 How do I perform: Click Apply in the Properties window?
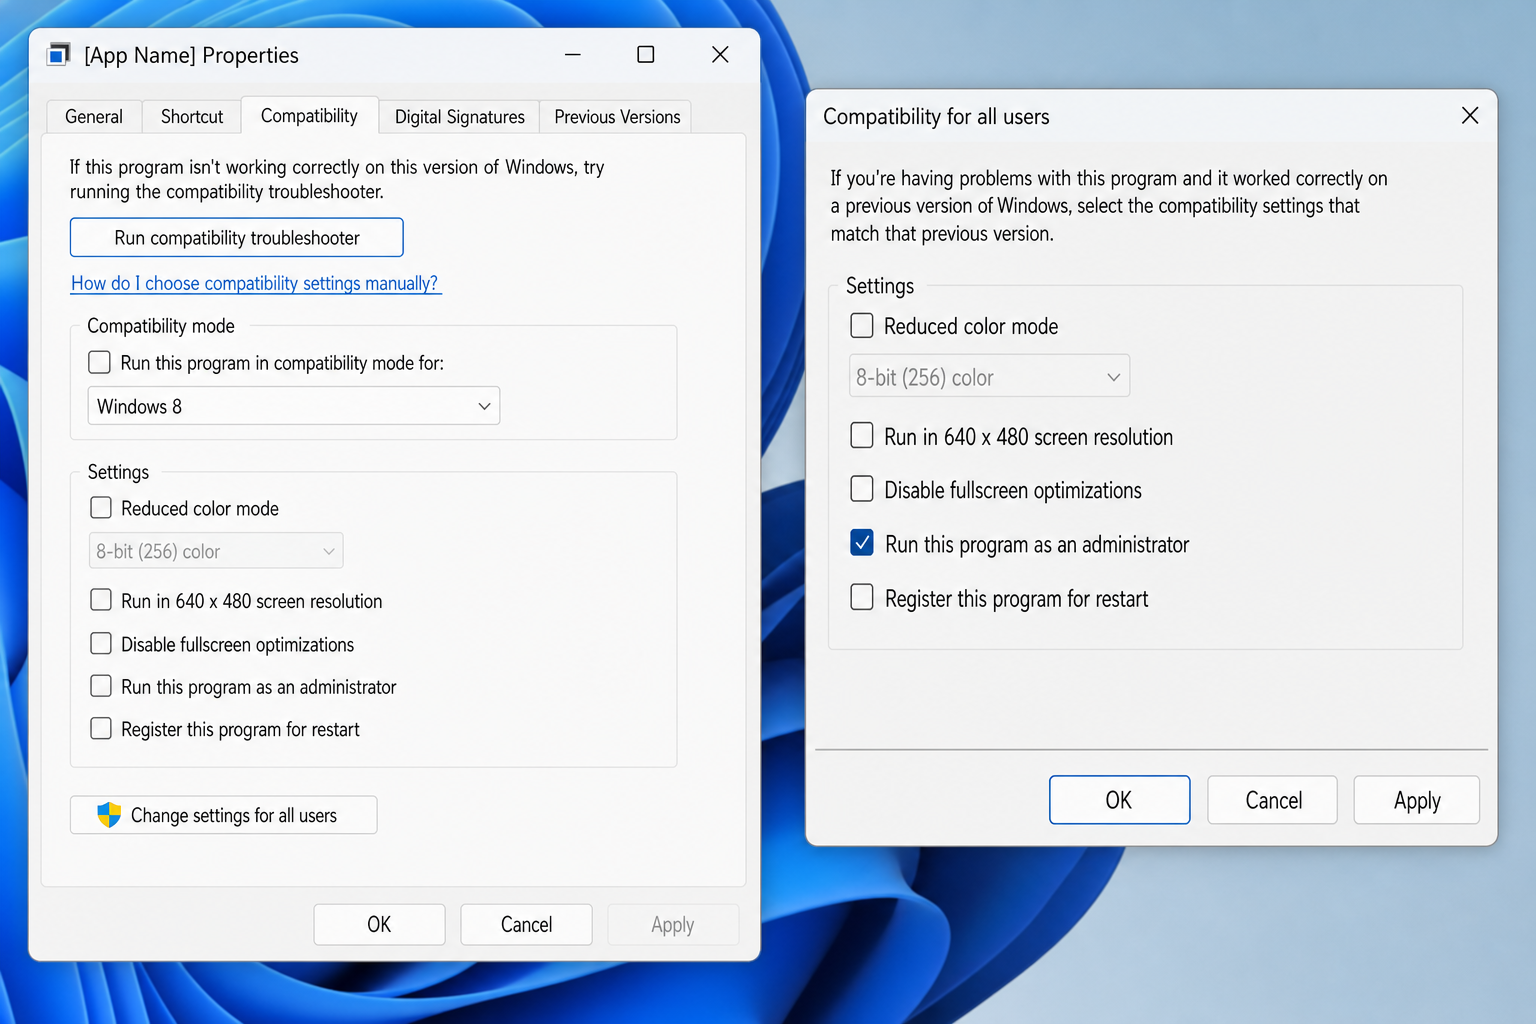(673, 925)
